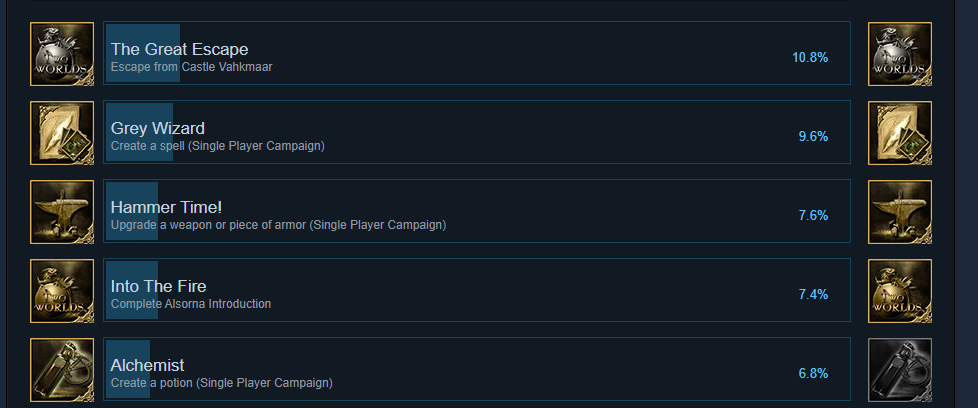
Task: Click the Hammer Time! achievement title
Action: point(167,207)
